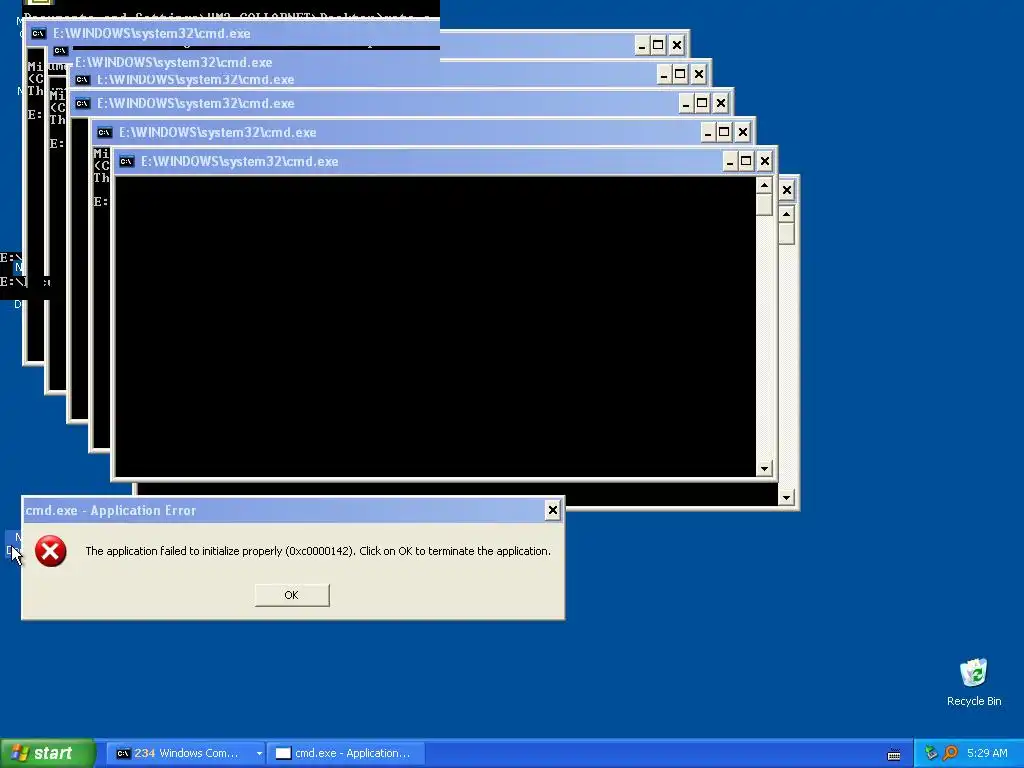Click inside the frontmost cmd console area
Image resolution: width=1024 pixels, height=768 pixels.
(435, 327)
